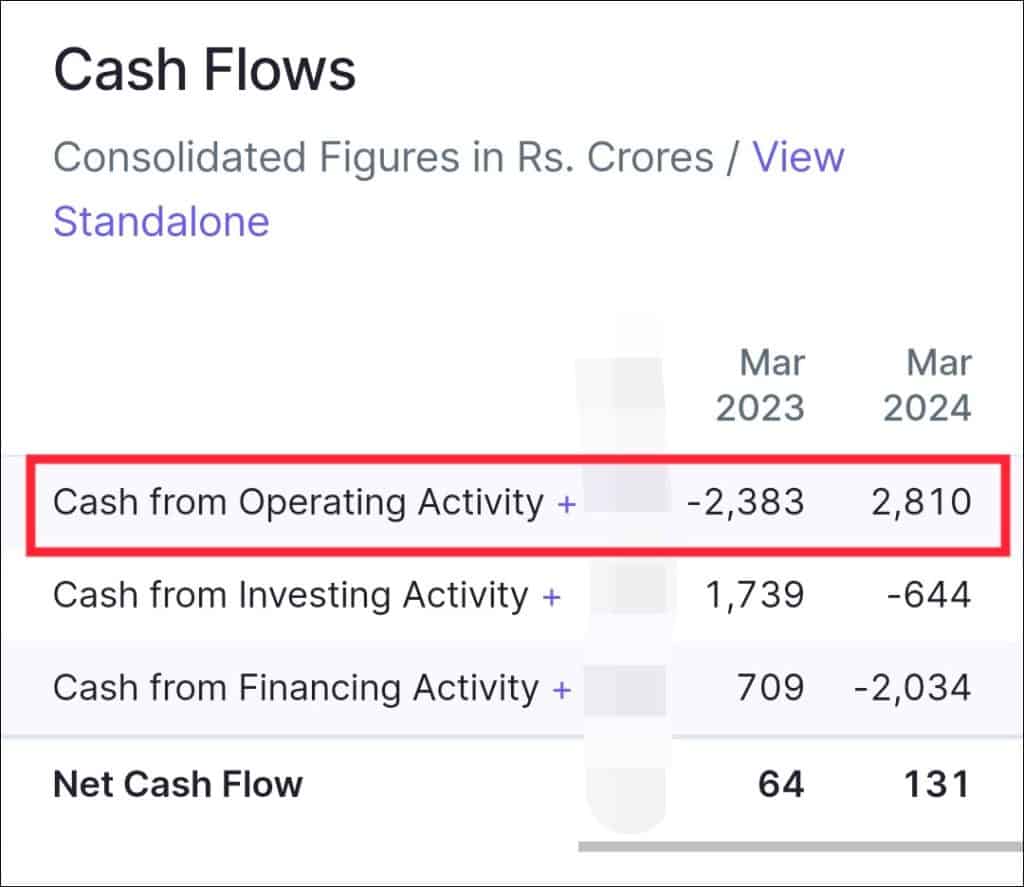The height and width of the screenshot is (887, 1024).
Task: Select the Cash from Operating Activity label
Action: pos(298,502)
